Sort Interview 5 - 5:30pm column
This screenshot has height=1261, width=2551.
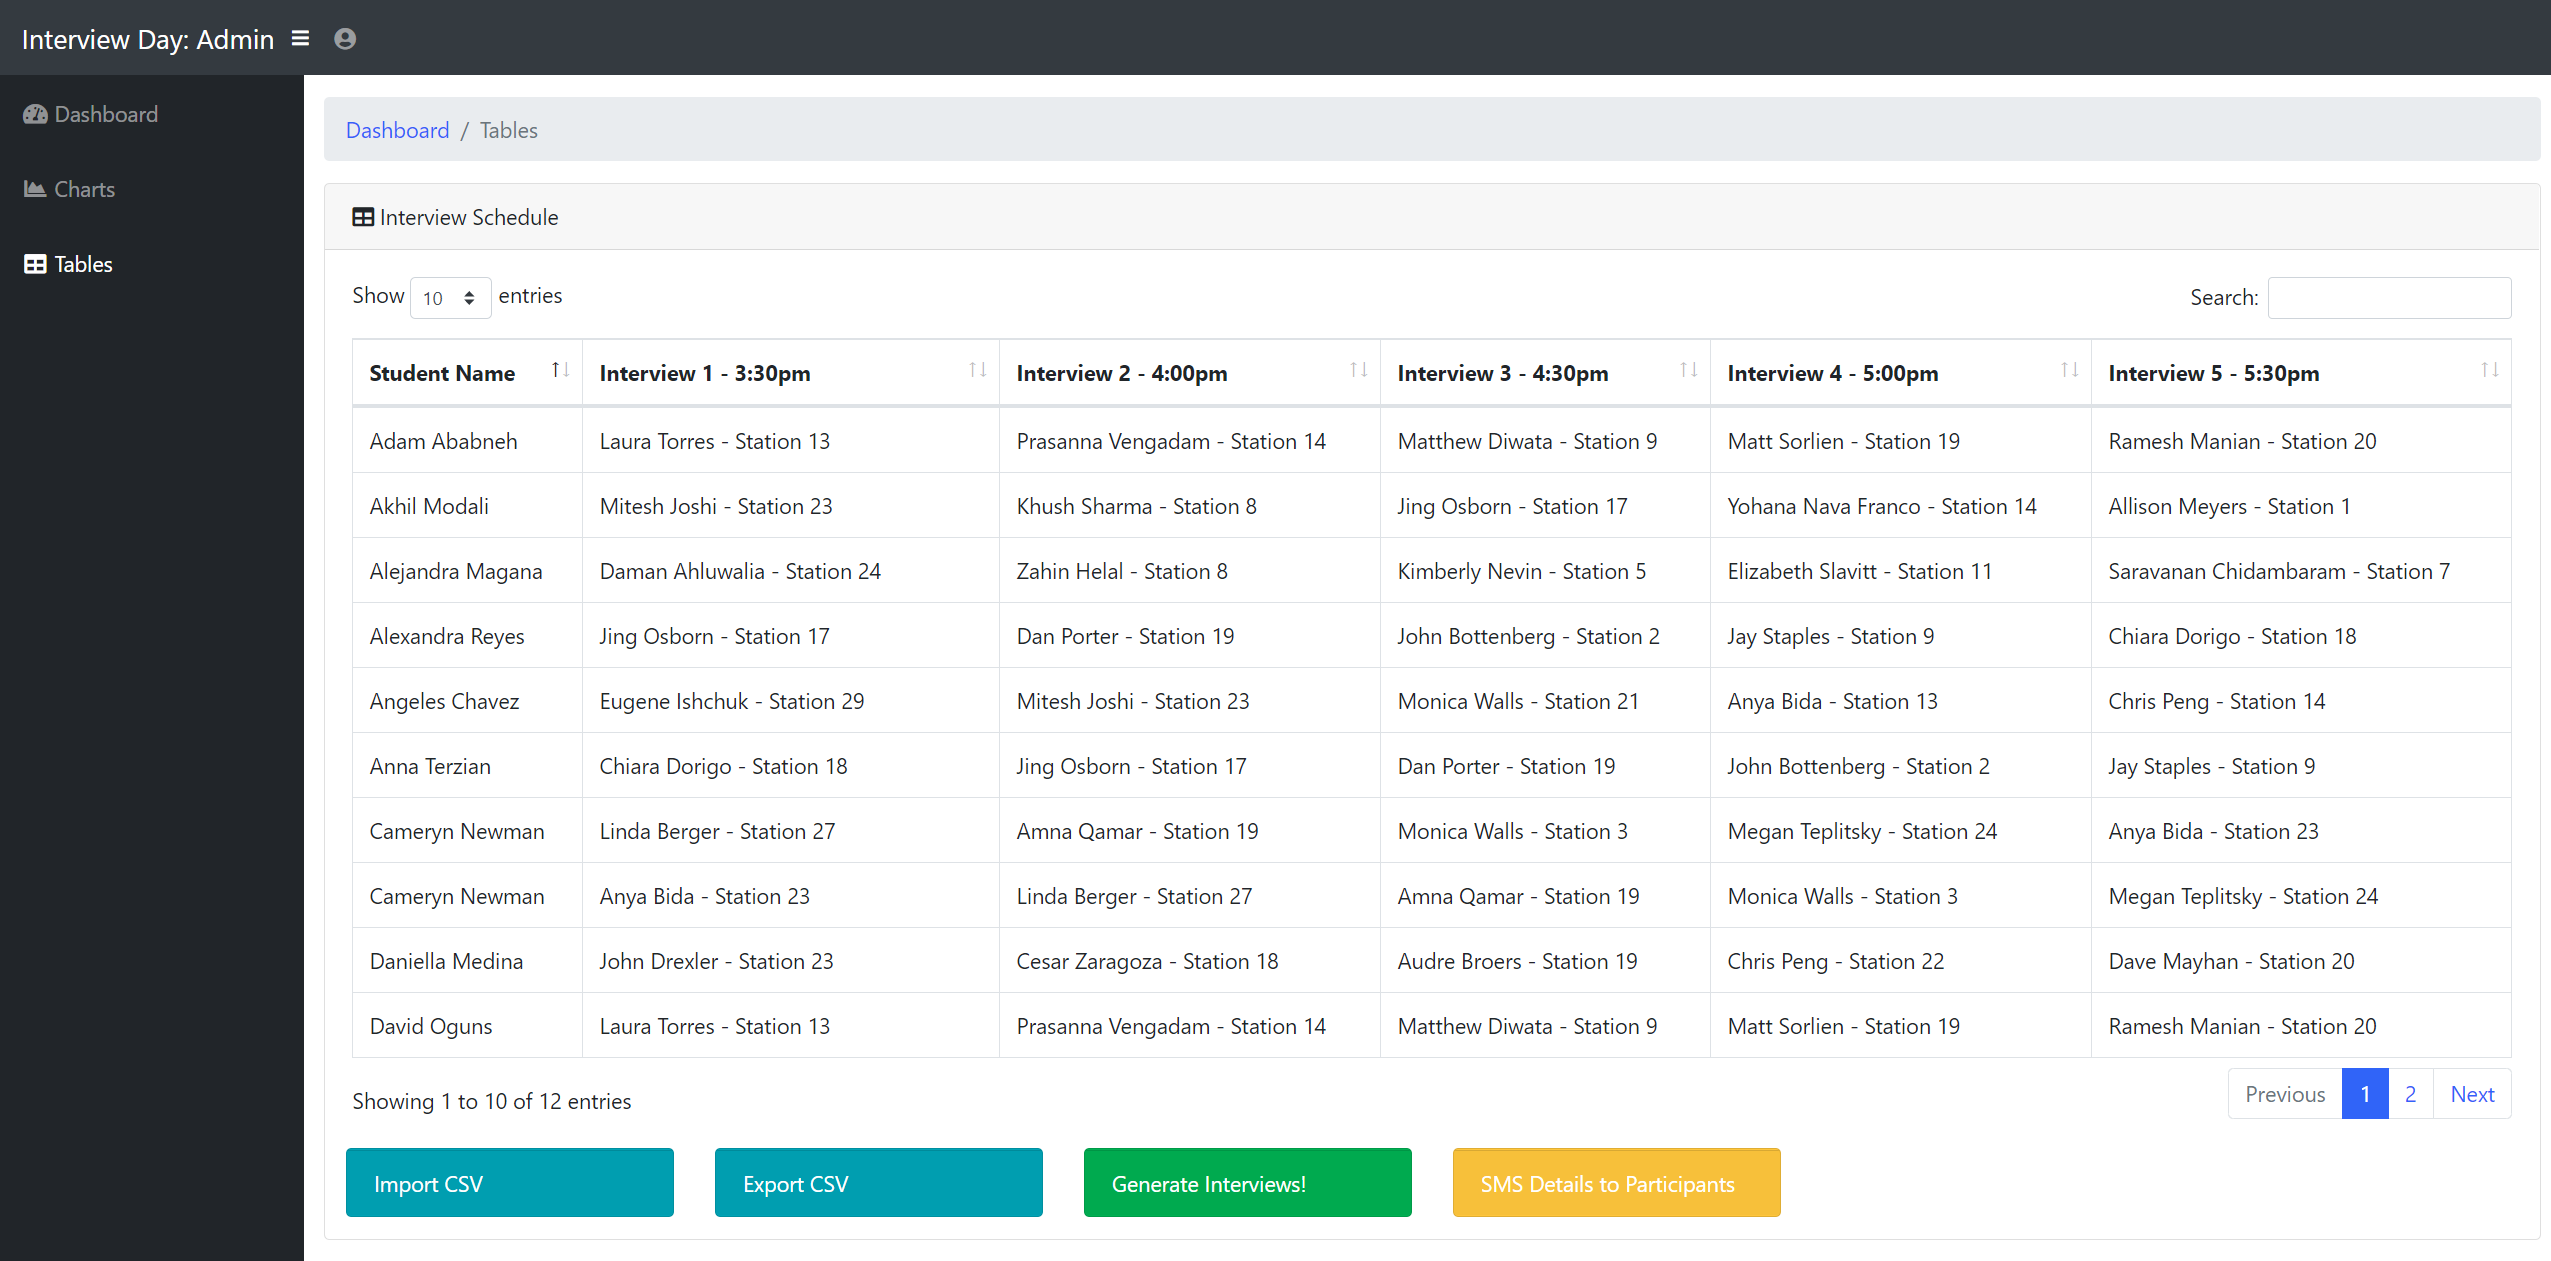(2489, 371)
